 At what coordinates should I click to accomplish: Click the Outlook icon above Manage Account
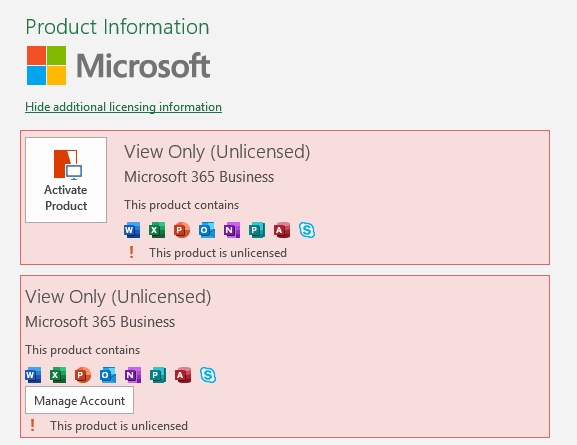(x=108, y=375)
